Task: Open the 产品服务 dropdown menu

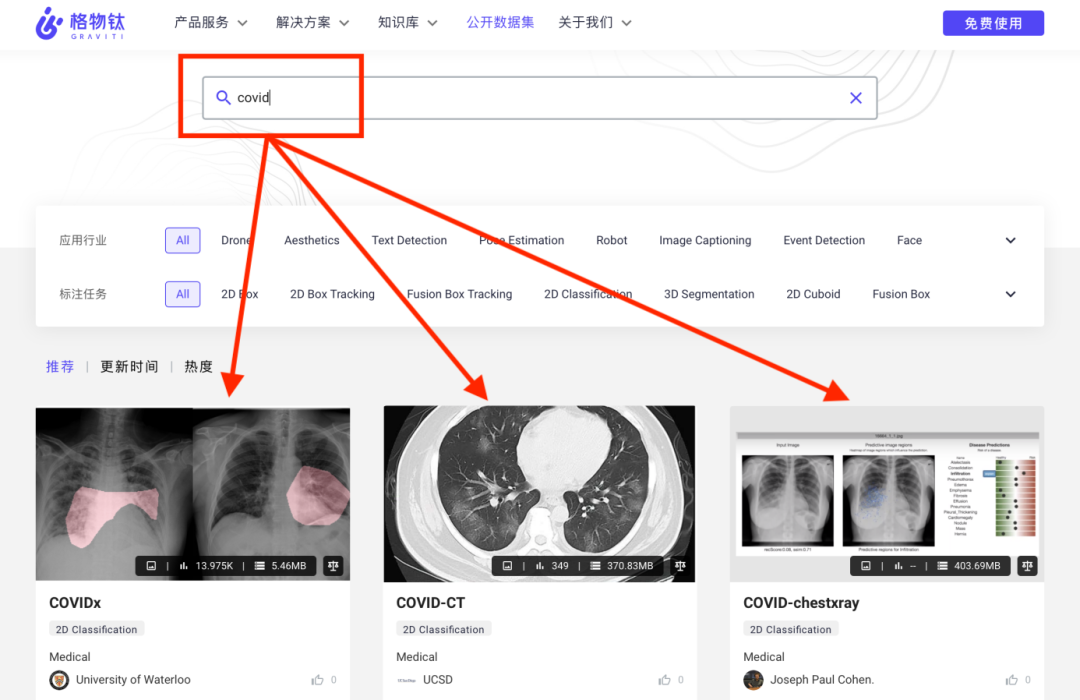Action: coord(211,23)
